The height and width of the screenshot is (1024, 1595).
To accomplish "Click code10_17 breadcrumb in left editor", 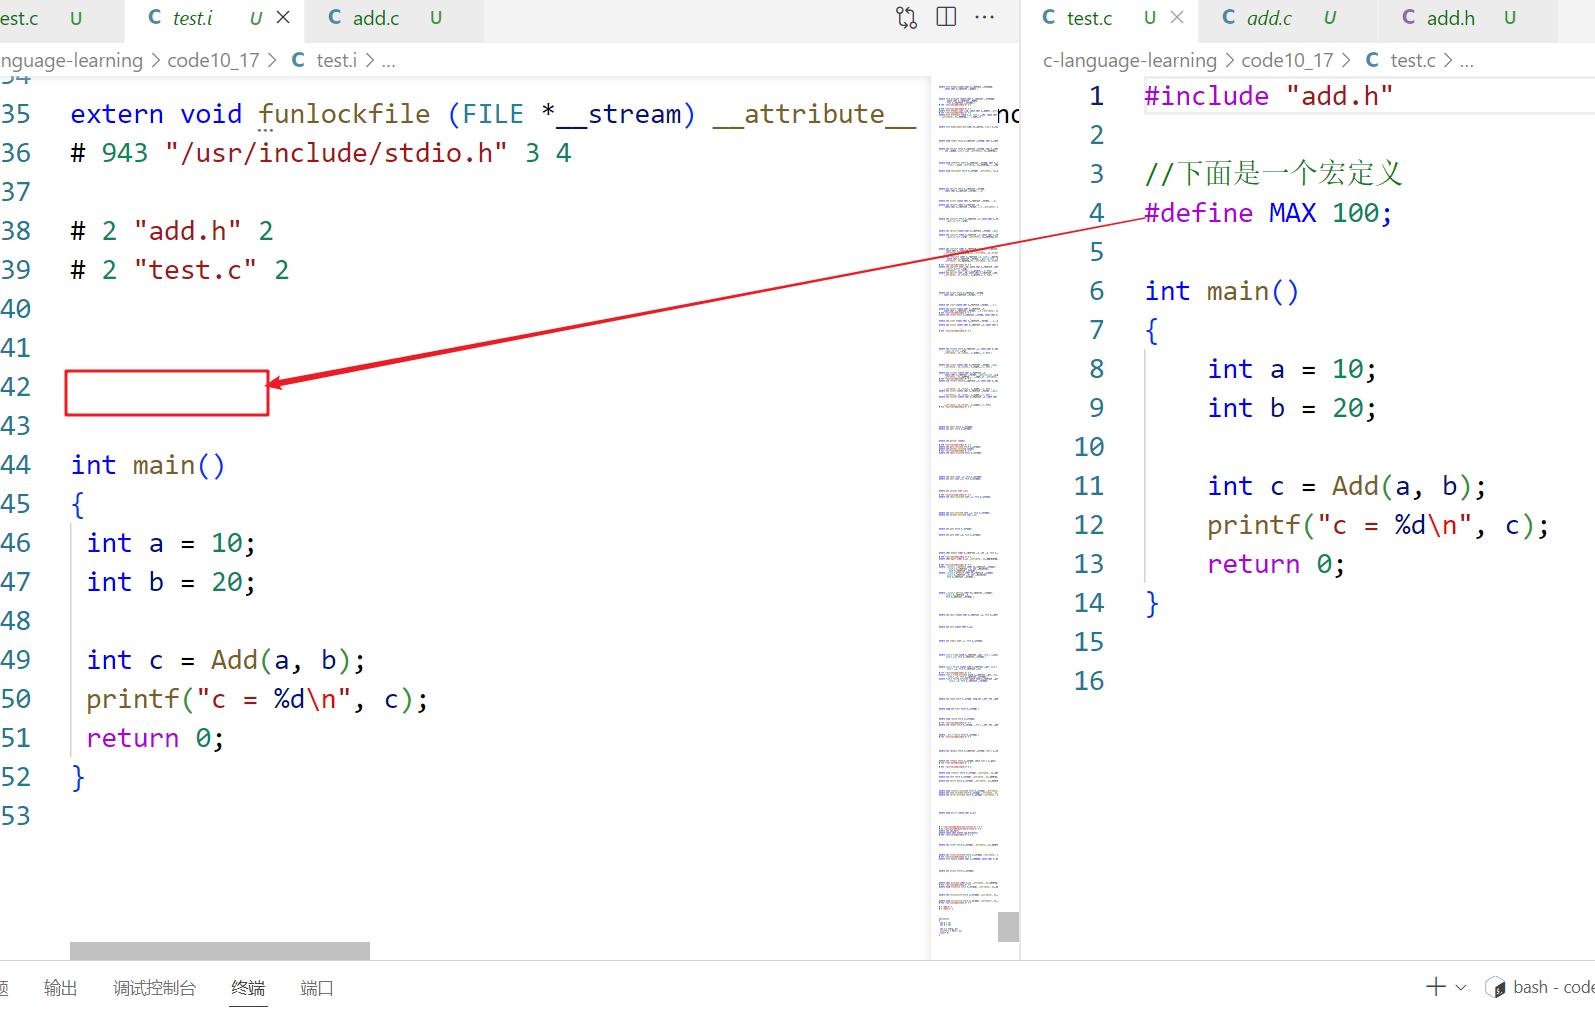I will 213,60.
